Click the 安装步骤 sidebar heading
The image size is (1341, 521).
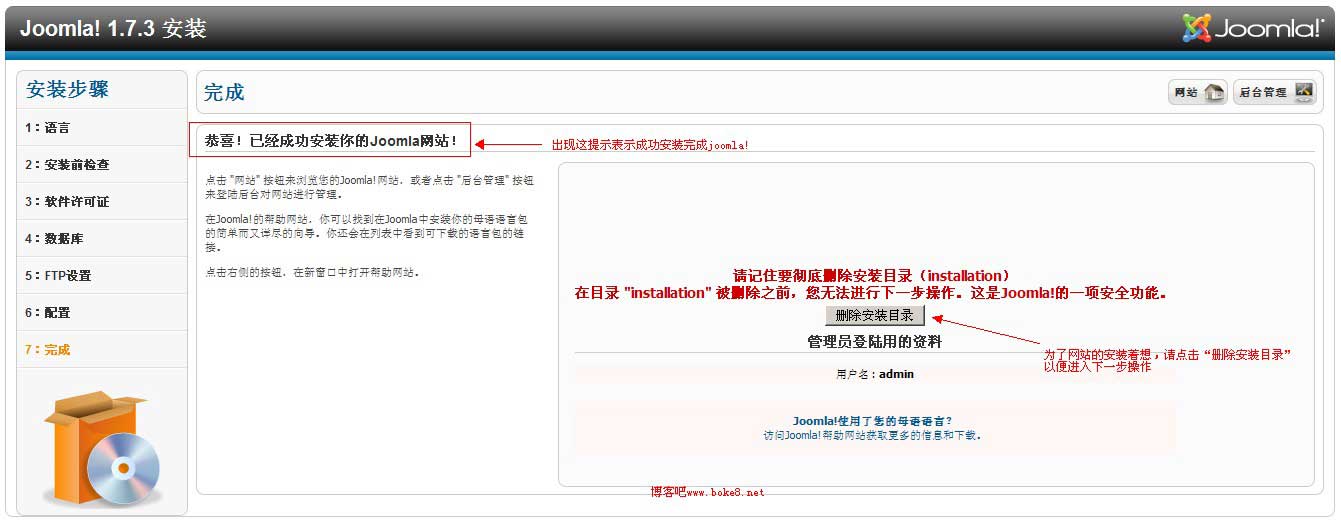(68, 89)
